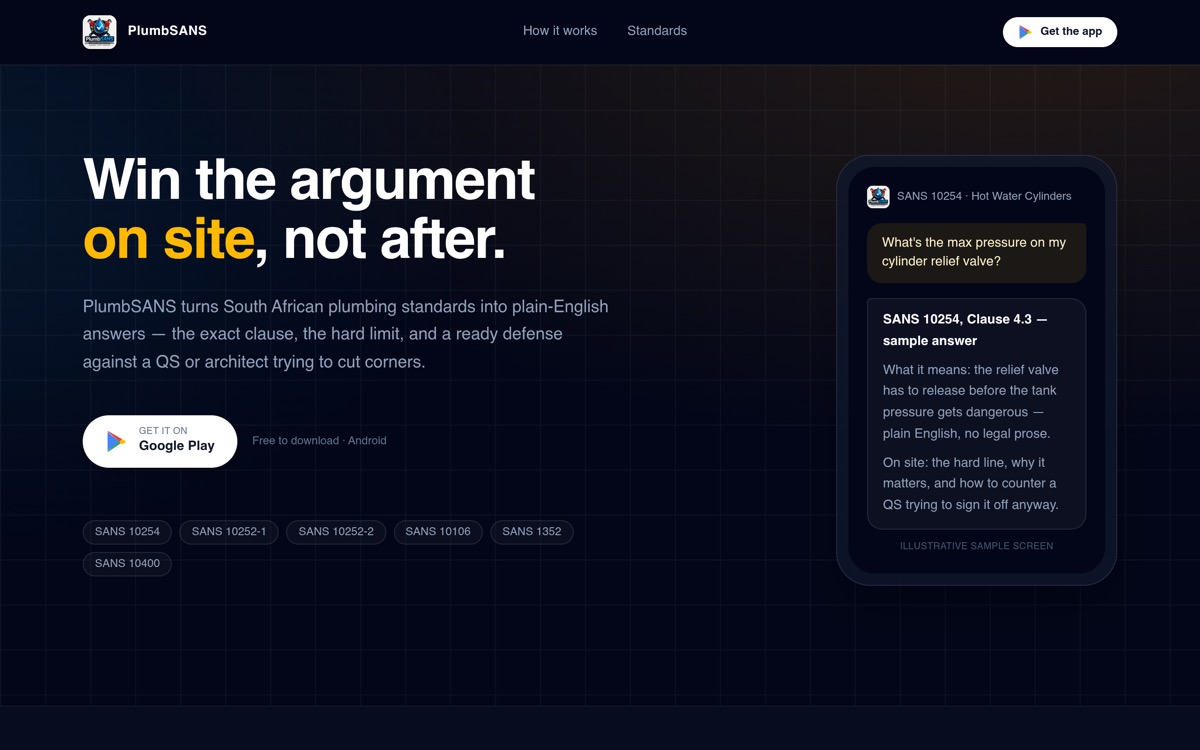
Task: Select the SANS 10400 tag
Action: tap(127, 564)
